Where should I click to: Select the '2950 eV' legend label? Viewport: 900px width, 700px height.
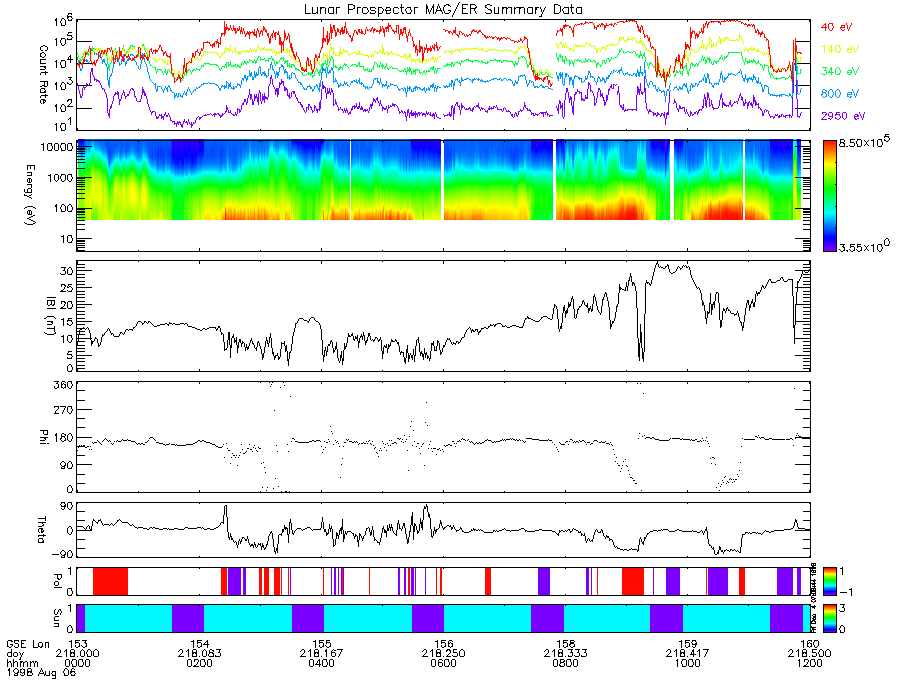coord(843,116)
